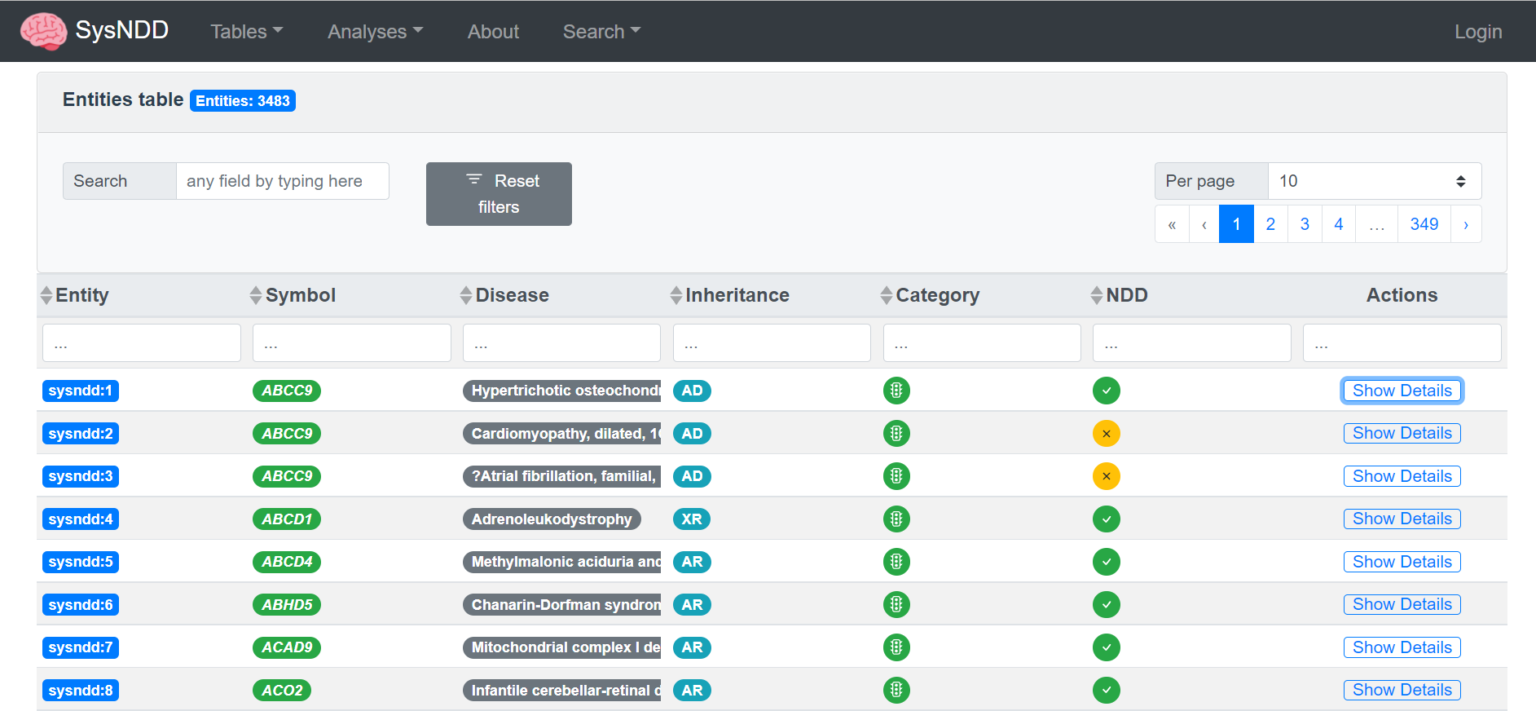Click the SysNDD brain logo icon
The width and height of the screenshot is (1536, 711).
pyautogui.click(x=43, y=31)
